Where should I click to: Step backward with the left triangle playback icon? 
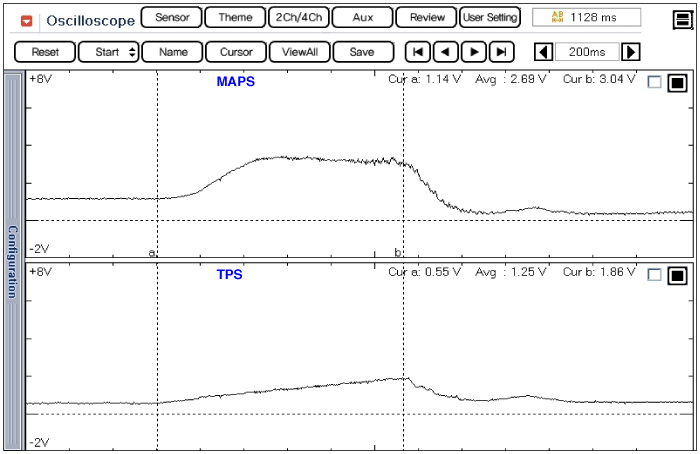point(446,52)
